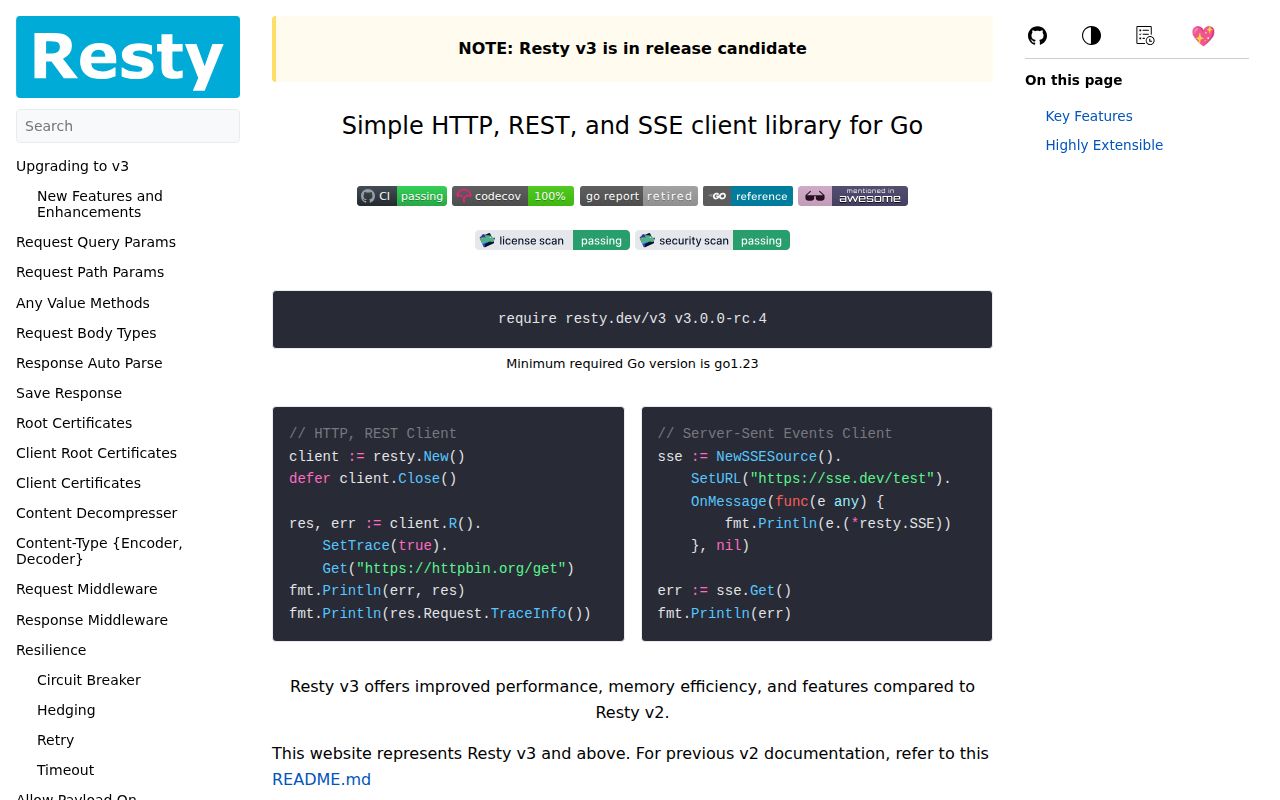
Task: Open Client Certificates page
Action: 78,483
